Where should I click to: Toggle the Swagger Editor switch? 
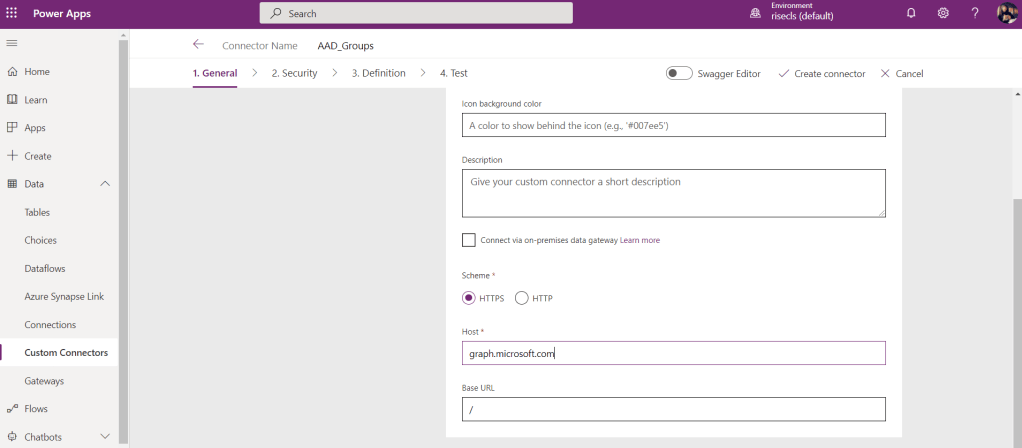point(680,73)
